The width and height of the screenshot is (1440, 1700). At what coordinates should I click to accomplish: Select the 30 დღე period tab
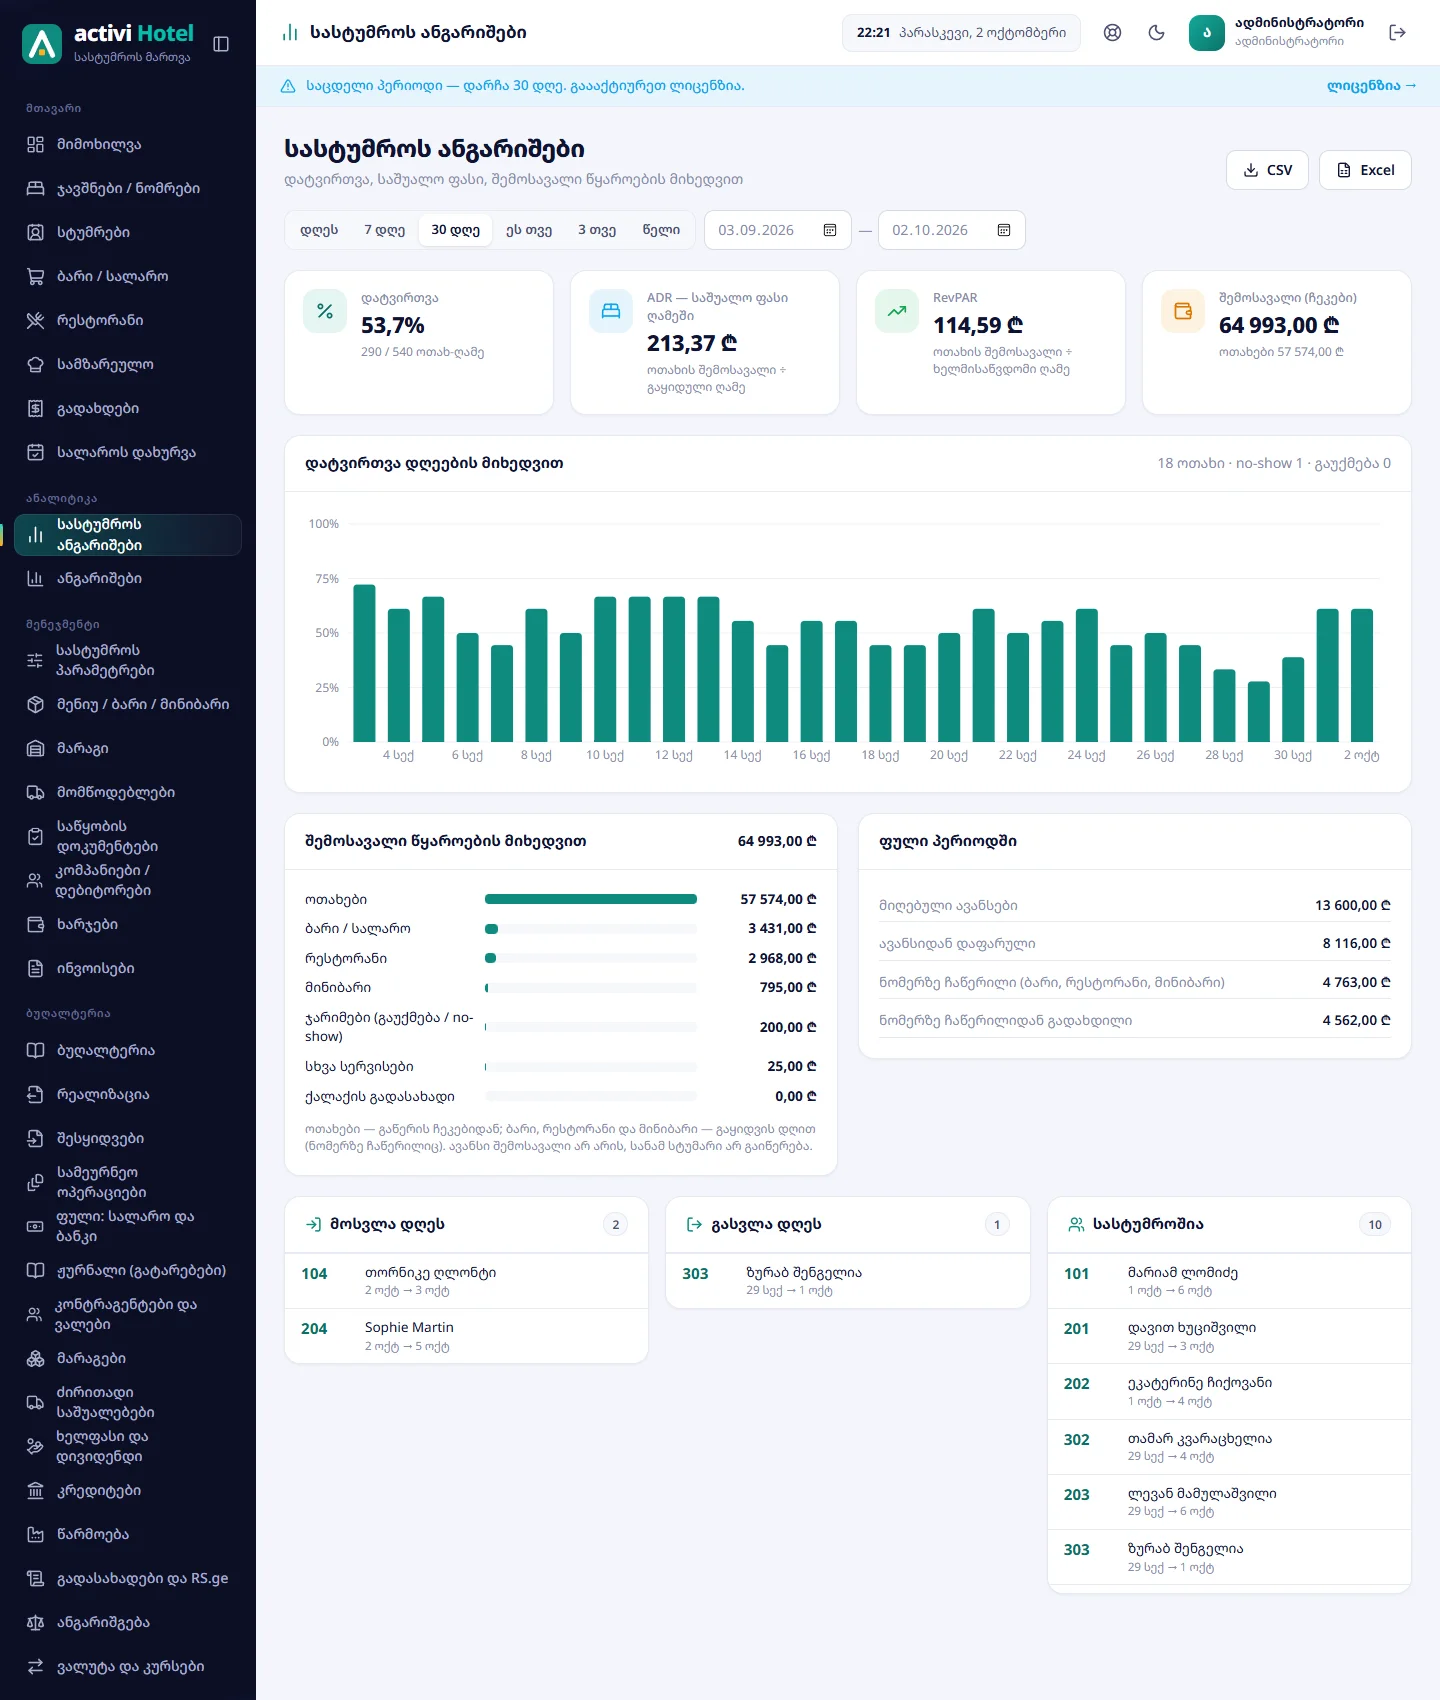coord(455,230)
